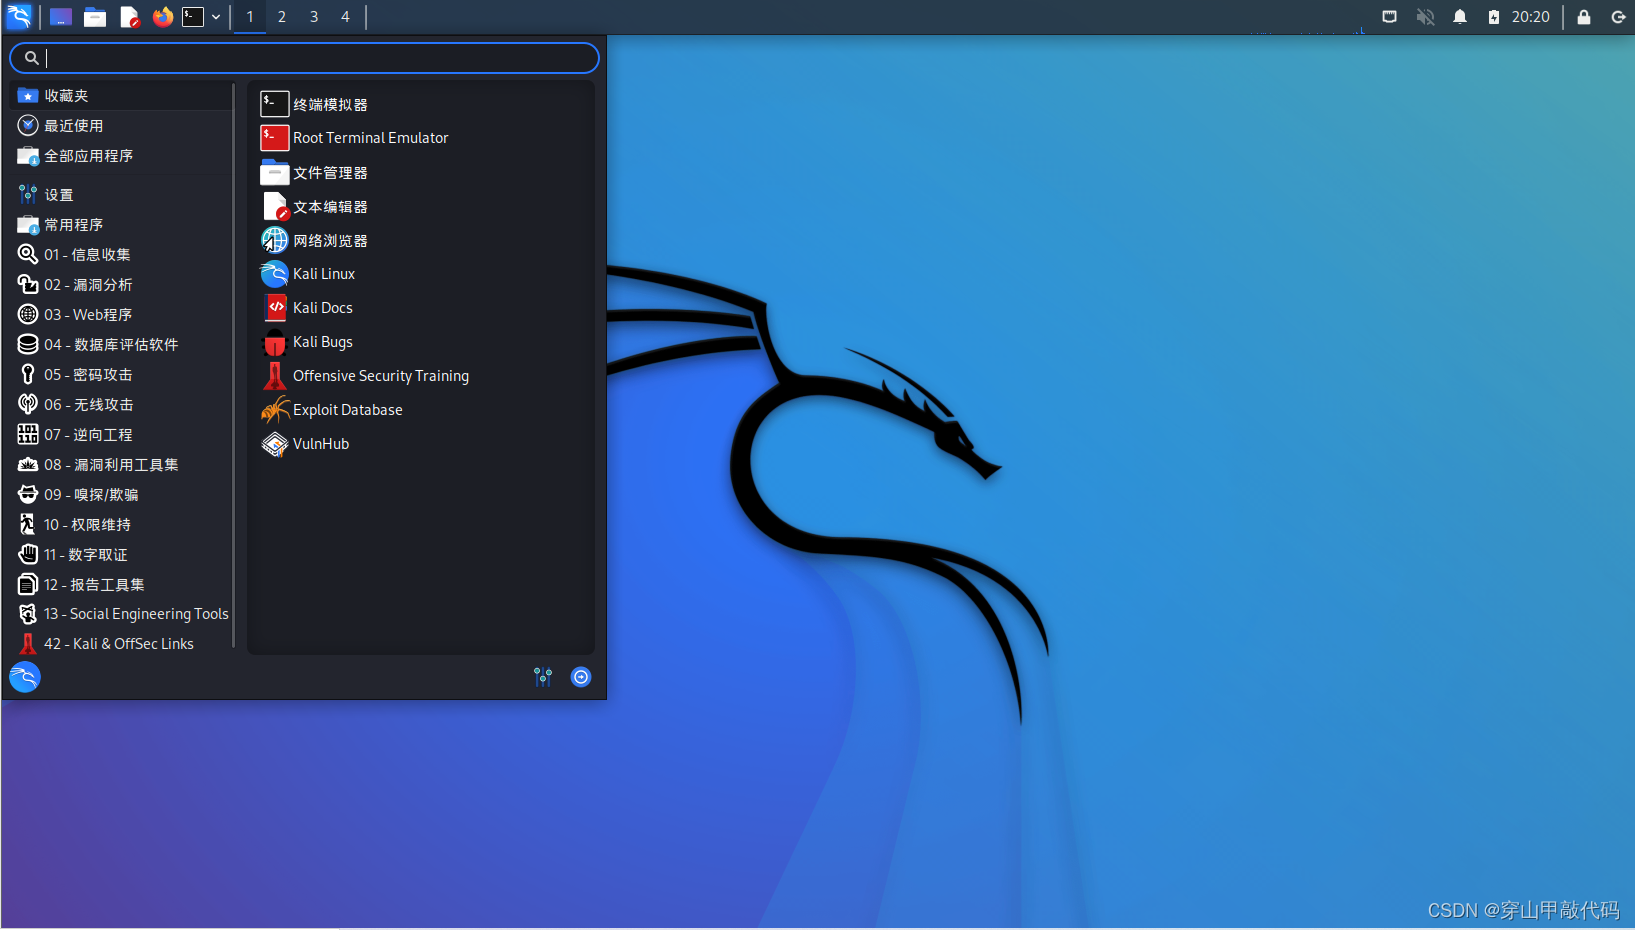Open category 08 - 漏洞利用工具集
Screen dimensions: 1635x930
121,465
